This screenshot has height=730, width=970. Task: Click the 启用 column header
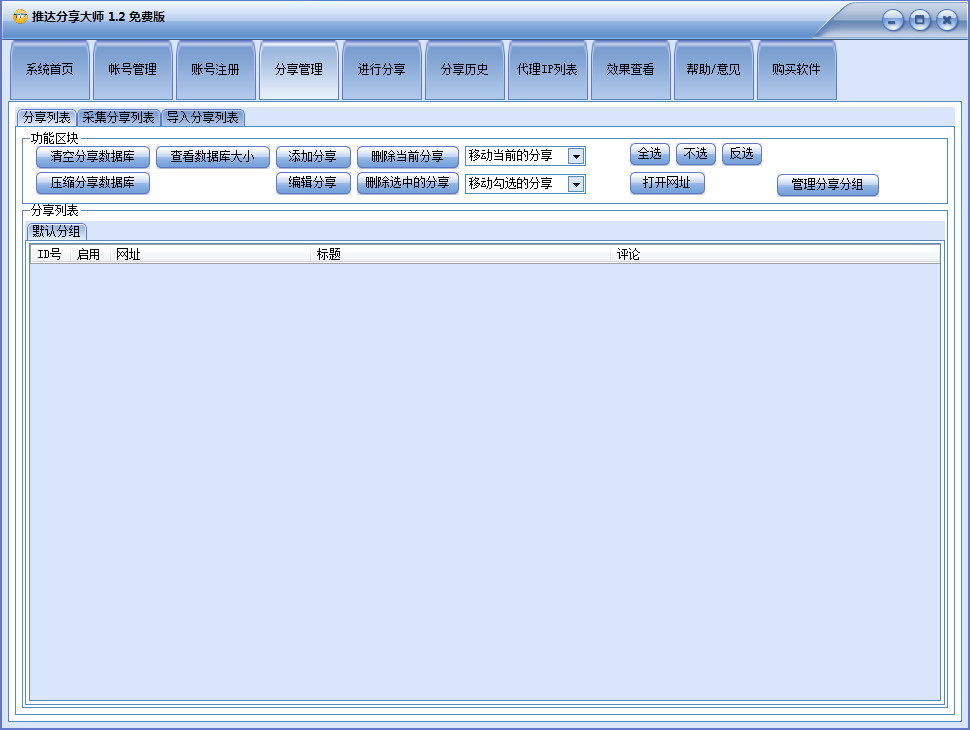coord(89,254)
